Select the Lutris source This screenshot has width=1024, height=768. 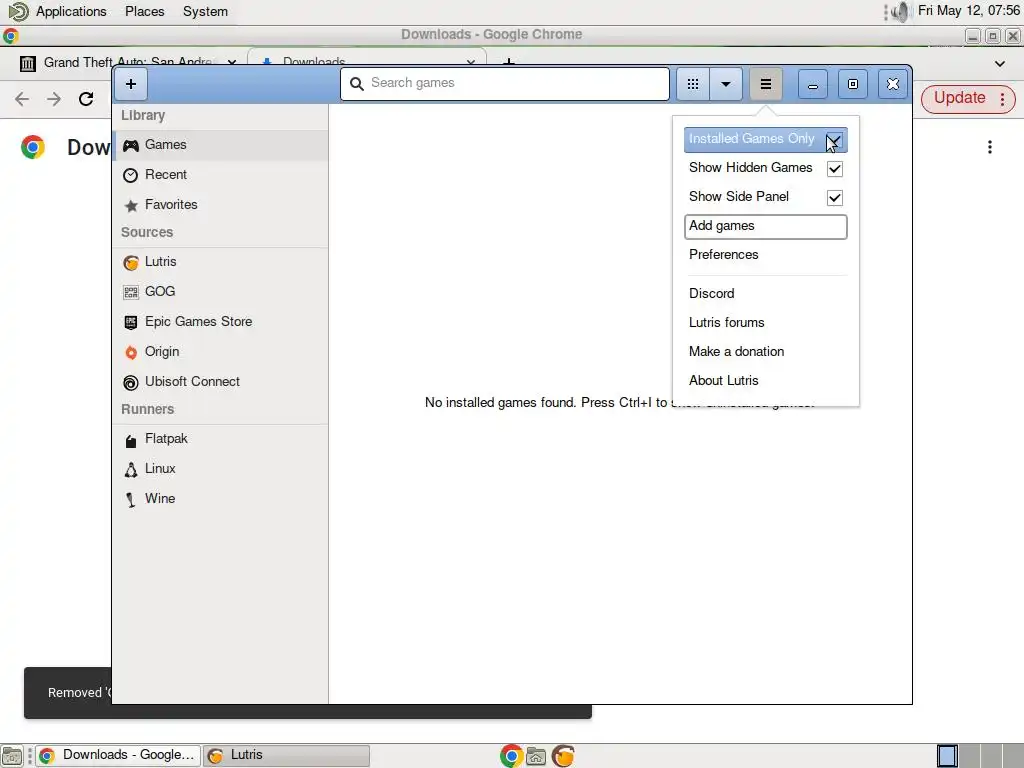221,262
